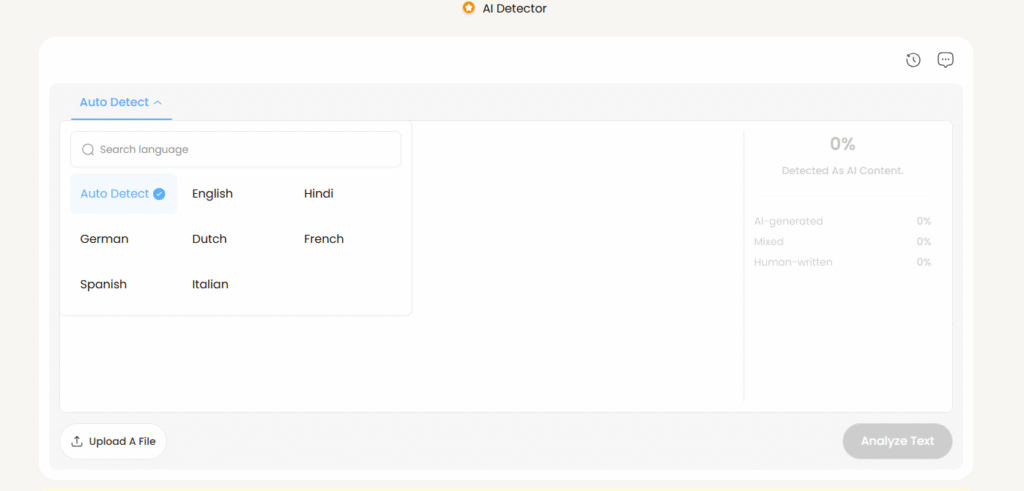The height and width of the screenshot is (491, 1024).
Task: Click the Upload A File button label
Action: pos(122,441)
